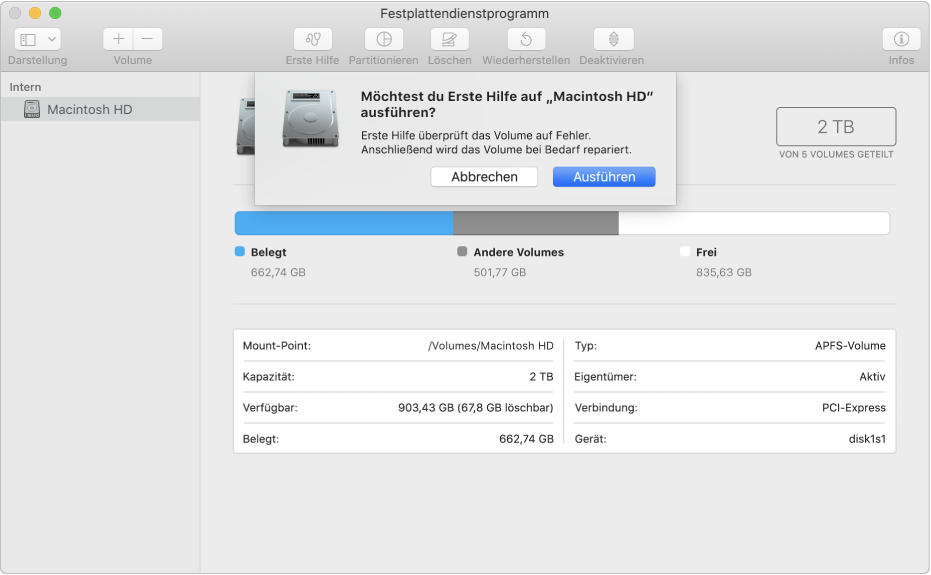The height and width of the screenshot is (575, 931).
Task: Click the Macintosh HD drive icon in sidebar
Action: tap(32, 109)
